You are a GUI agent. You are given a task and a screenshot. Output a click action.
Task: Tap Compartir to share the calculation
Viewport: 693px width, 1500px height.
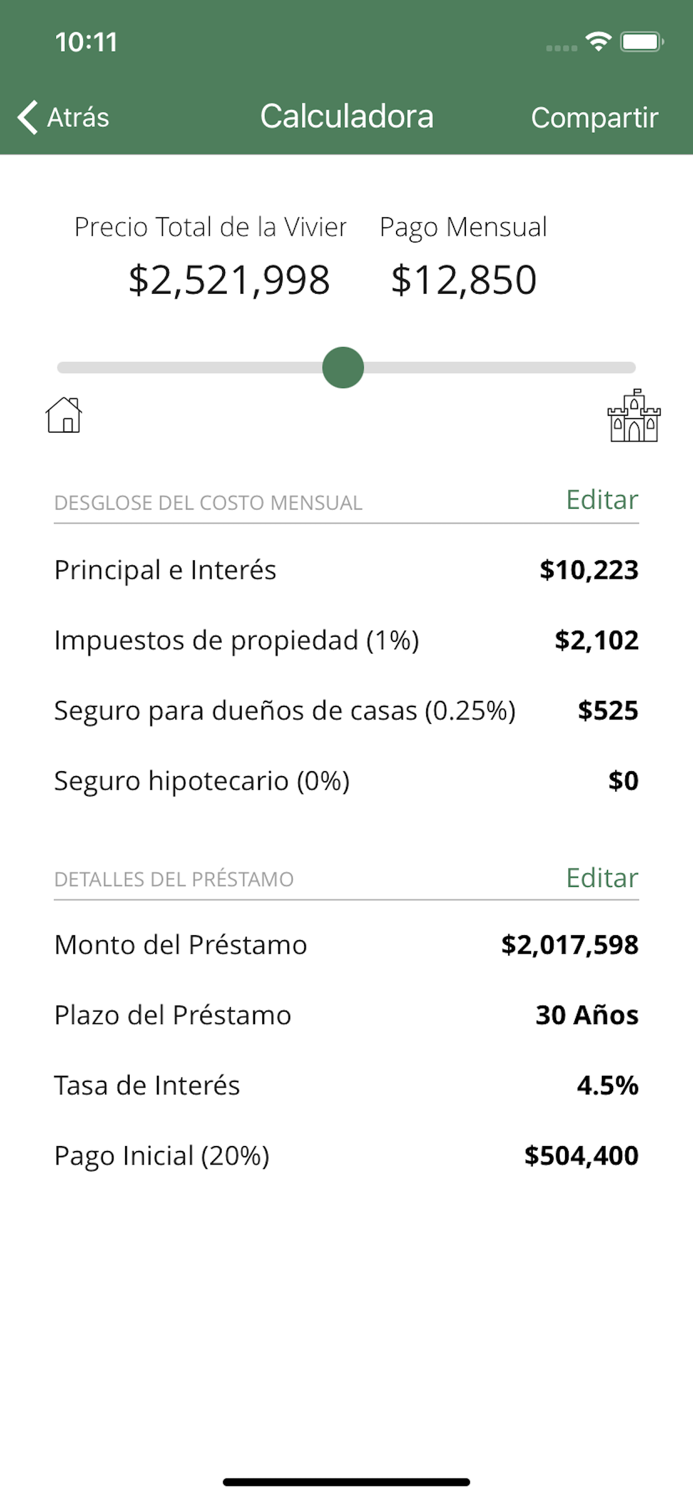[594, 117]
